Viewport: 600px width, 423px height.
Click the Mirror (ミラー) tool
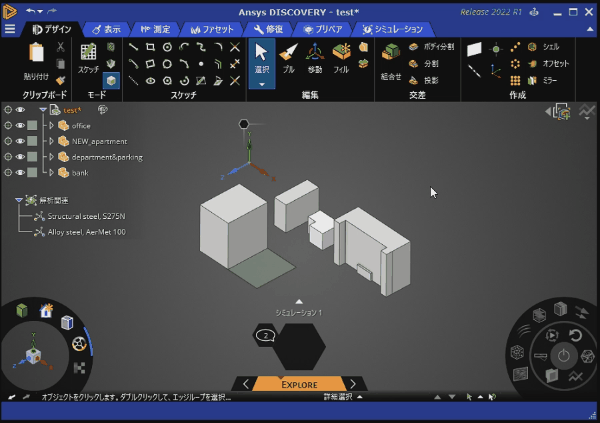(x=542, y=80)
